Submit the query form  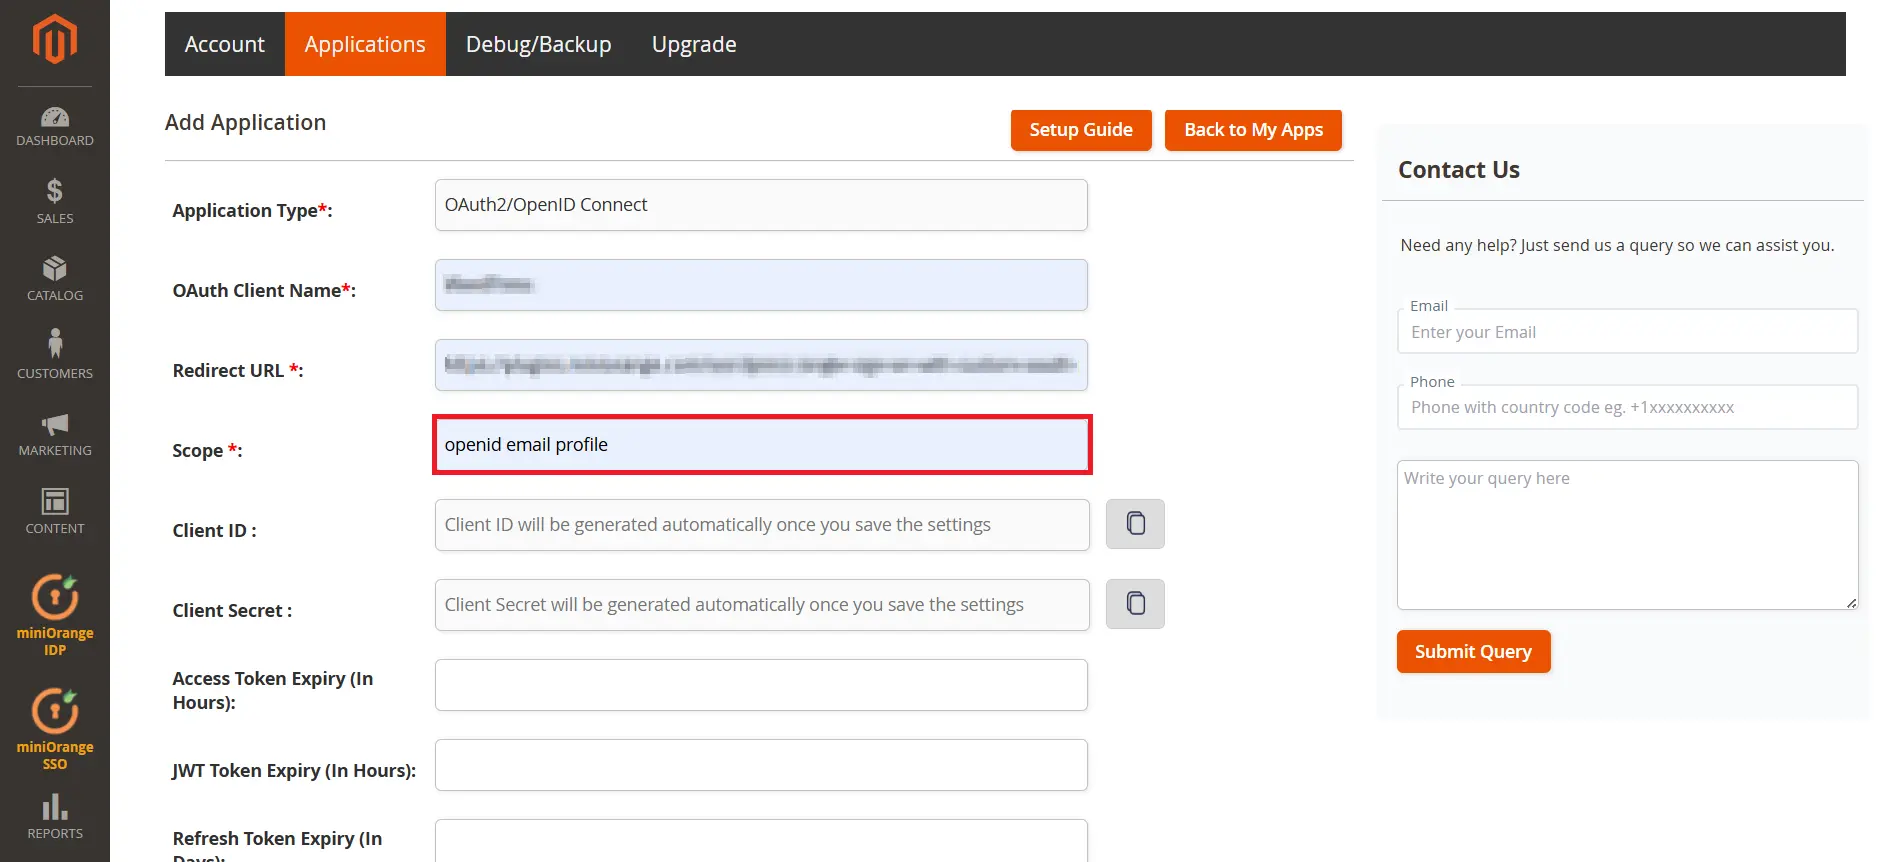click(1473, 652)
